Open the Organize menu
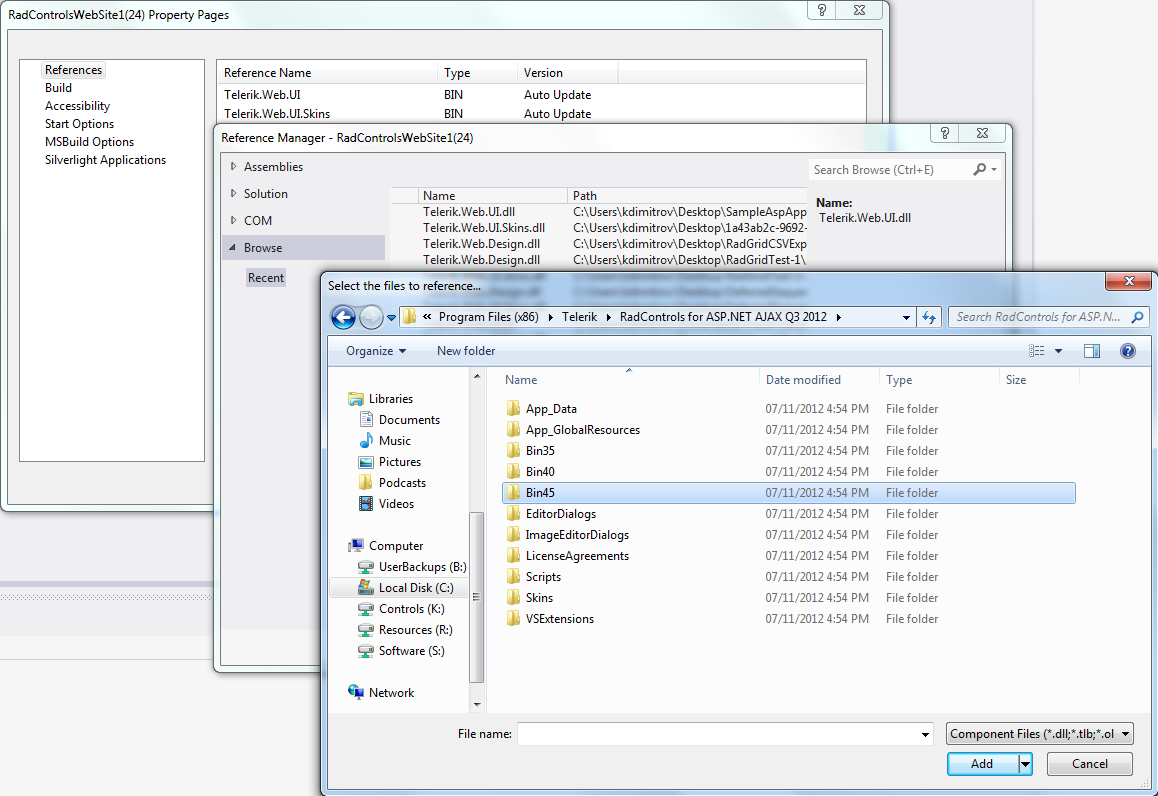This screenshot has width=1158, height=796. pos(376,351)
